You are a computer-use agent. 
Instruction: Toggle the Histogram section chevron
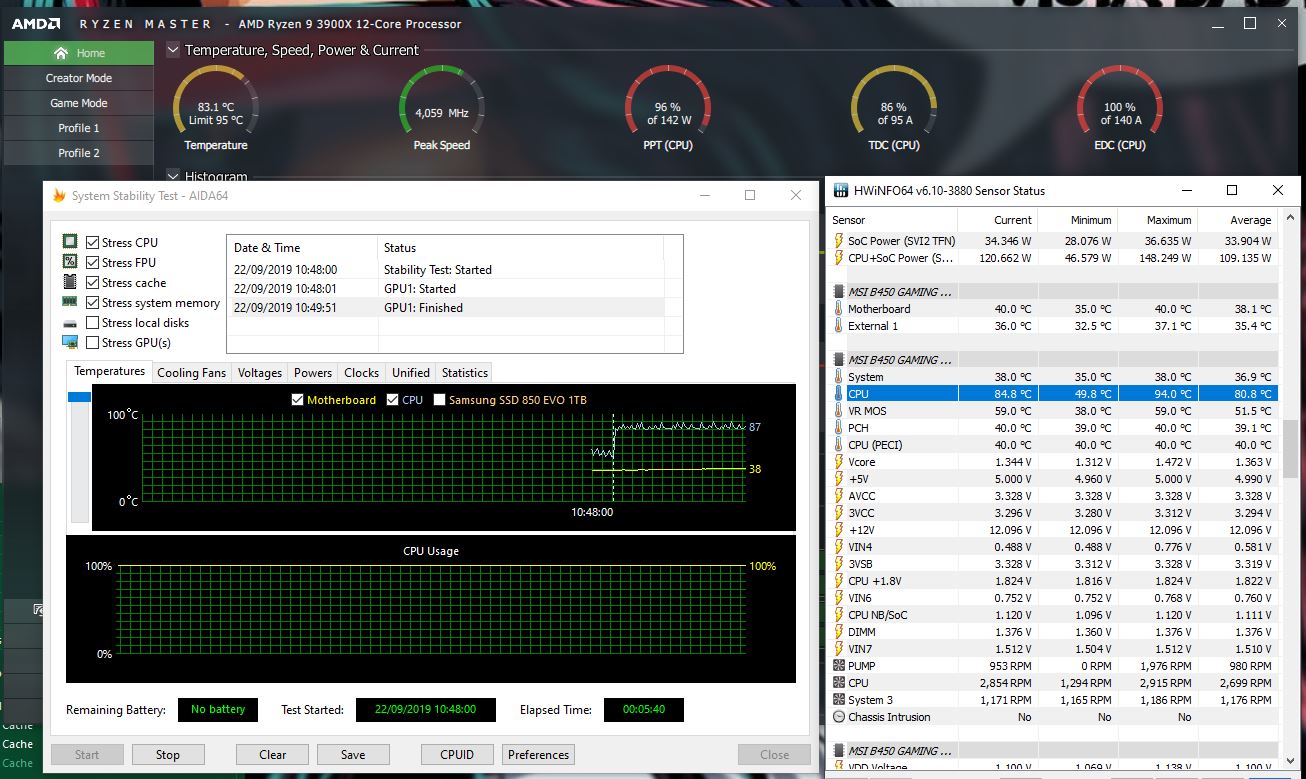[173, 177]
